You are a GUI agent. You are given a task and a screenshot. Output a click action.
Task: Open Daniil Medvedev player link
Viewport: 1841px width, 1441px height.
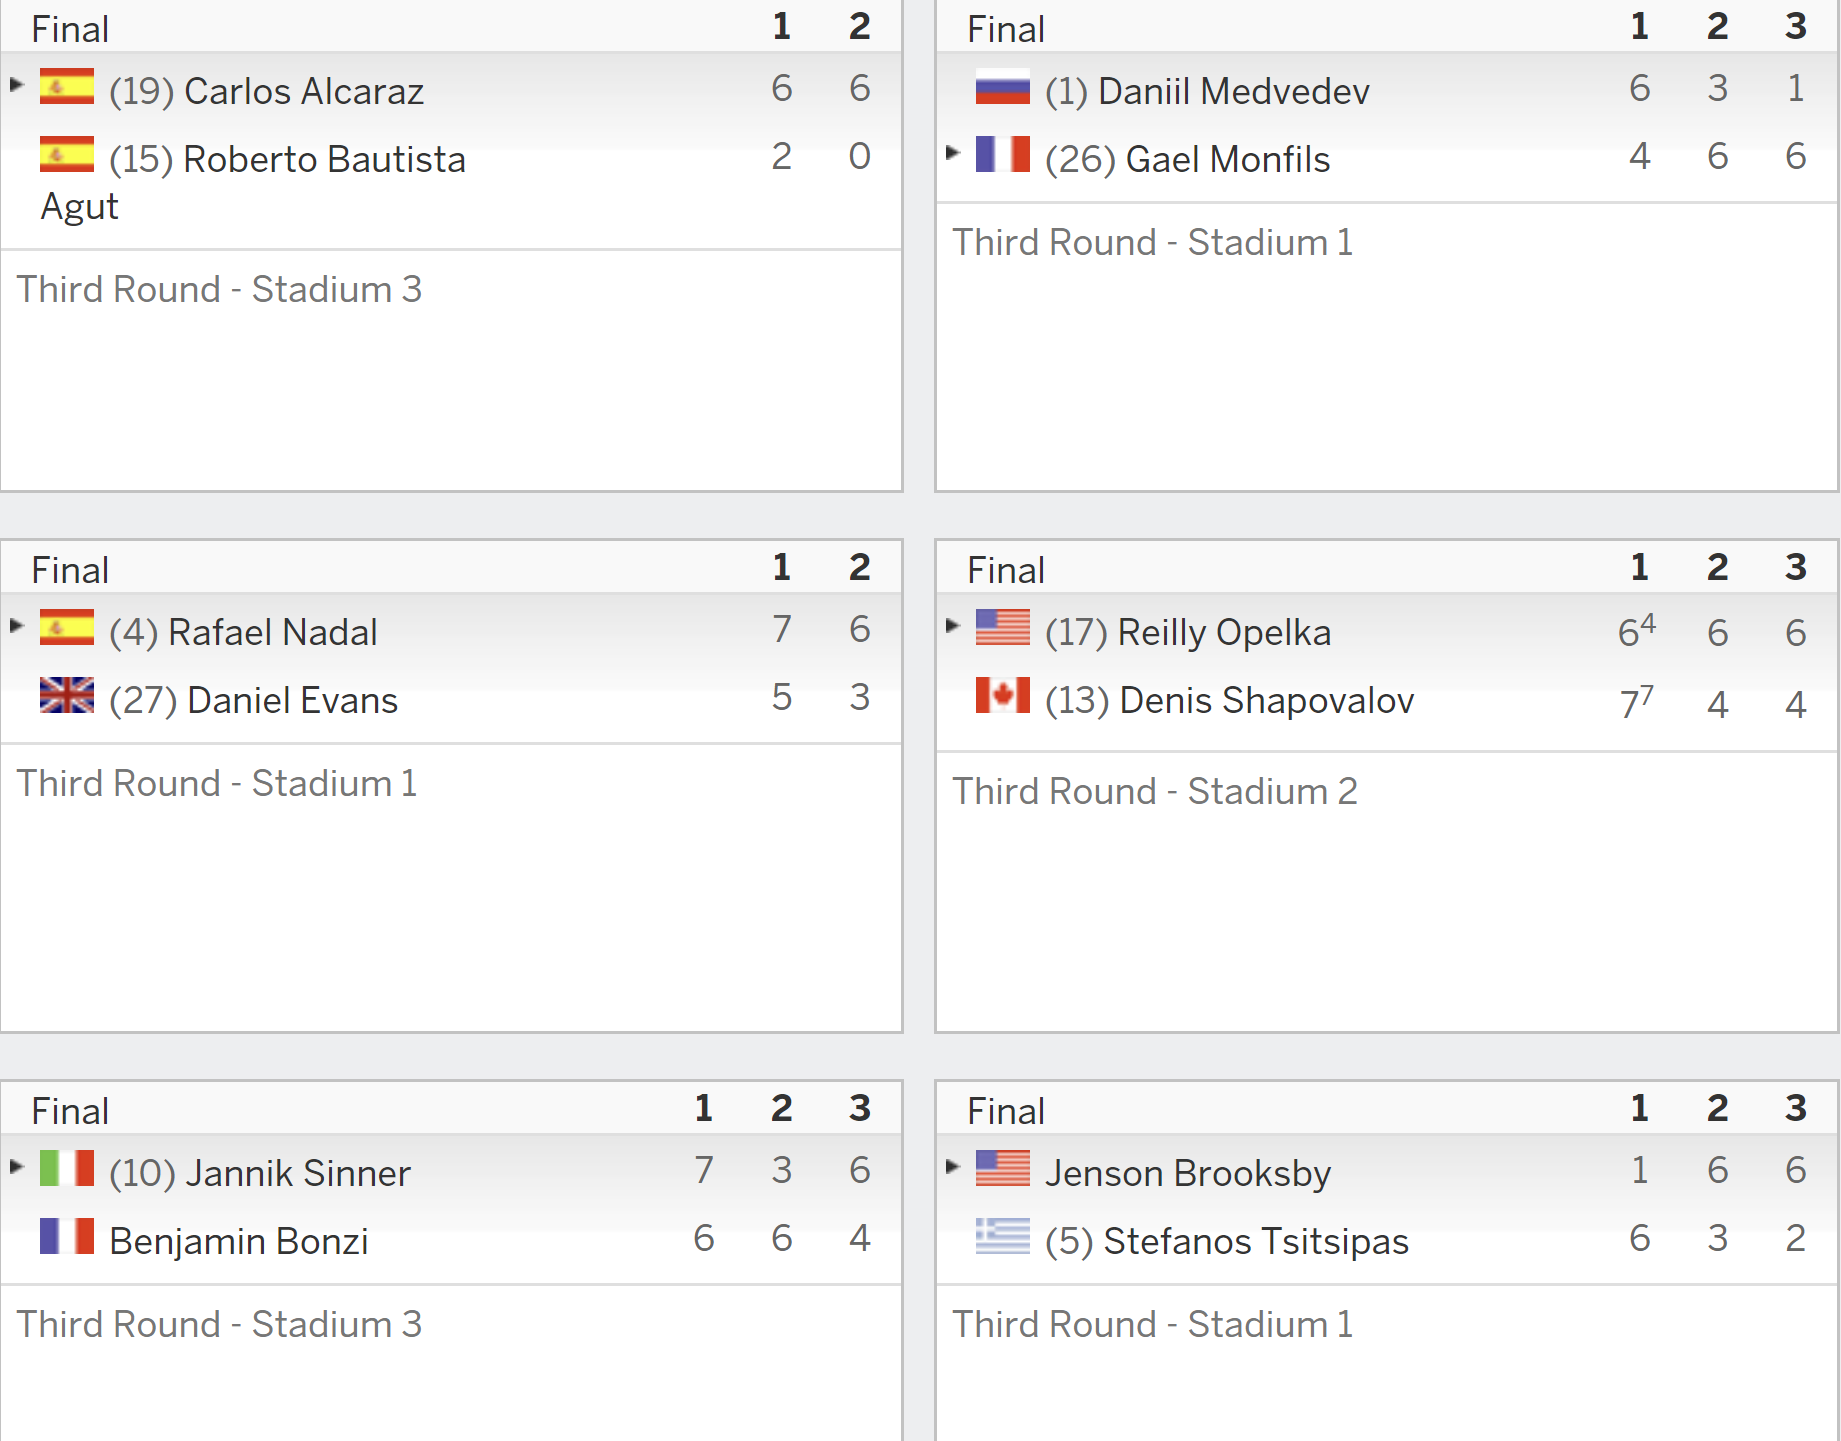pos(1234,91)
